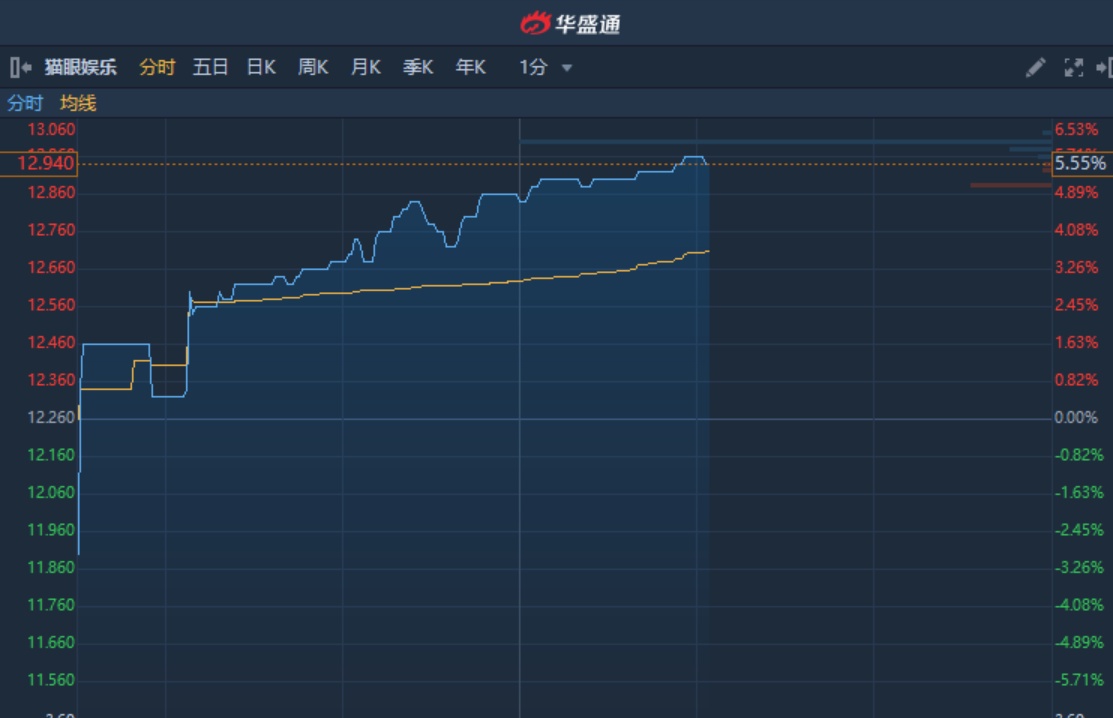Toggle the 分时 price line legend

click(25, 103)
